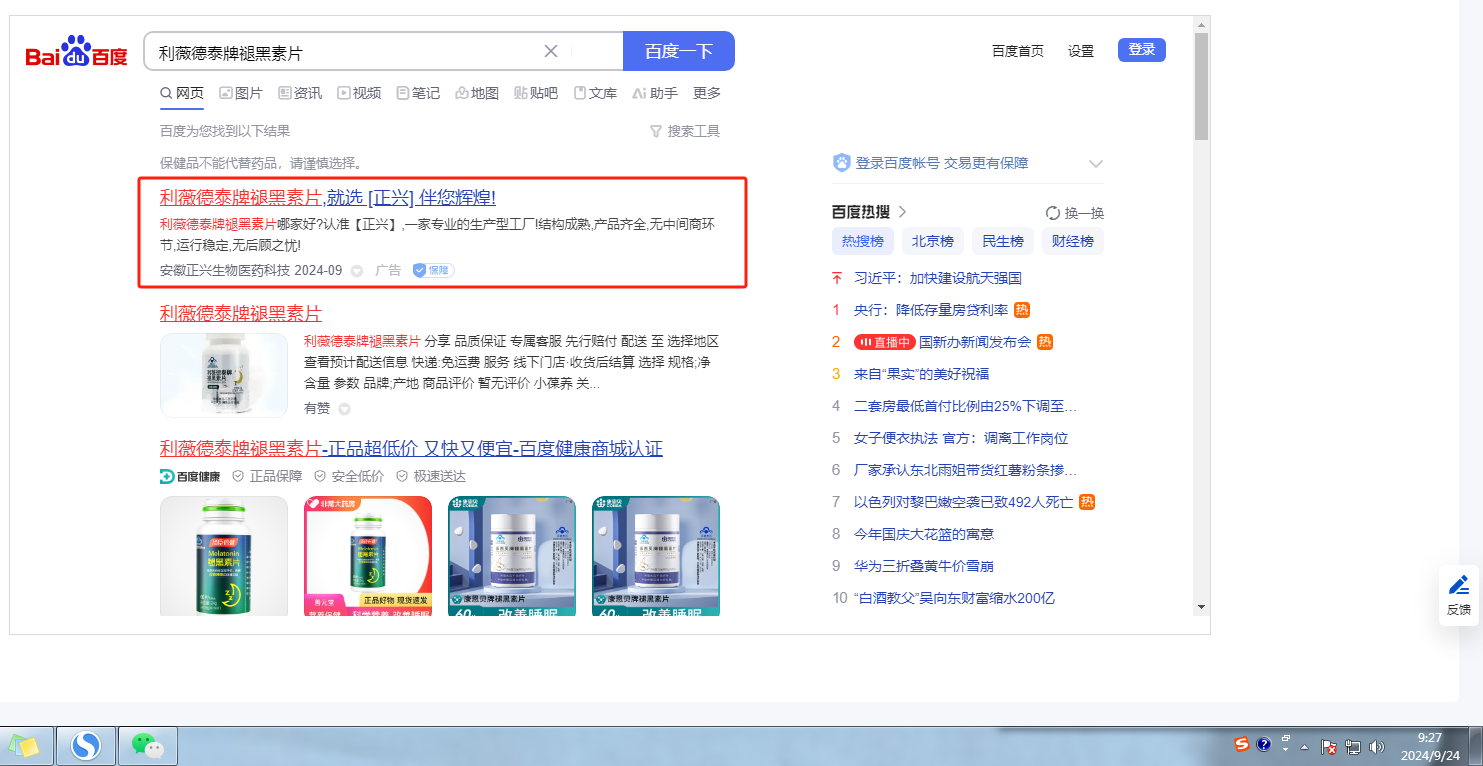This screenshot has height=766, width=1483.
Task: Switch to the 资讯 search tab
Action: (300, 93)
